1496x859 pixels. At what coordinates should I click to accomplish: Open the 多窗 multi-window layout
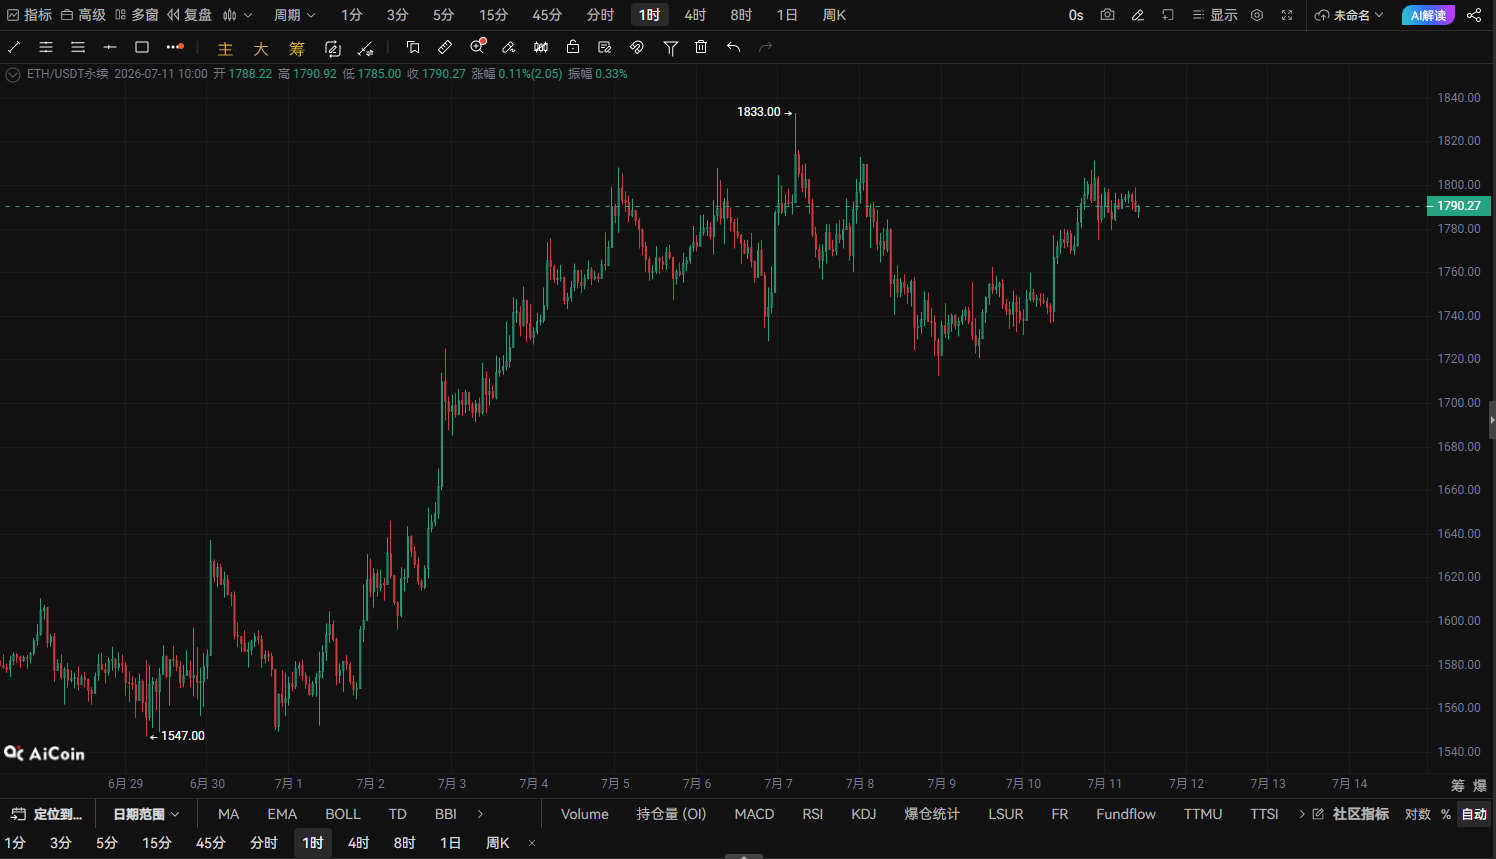coord(137,15)
